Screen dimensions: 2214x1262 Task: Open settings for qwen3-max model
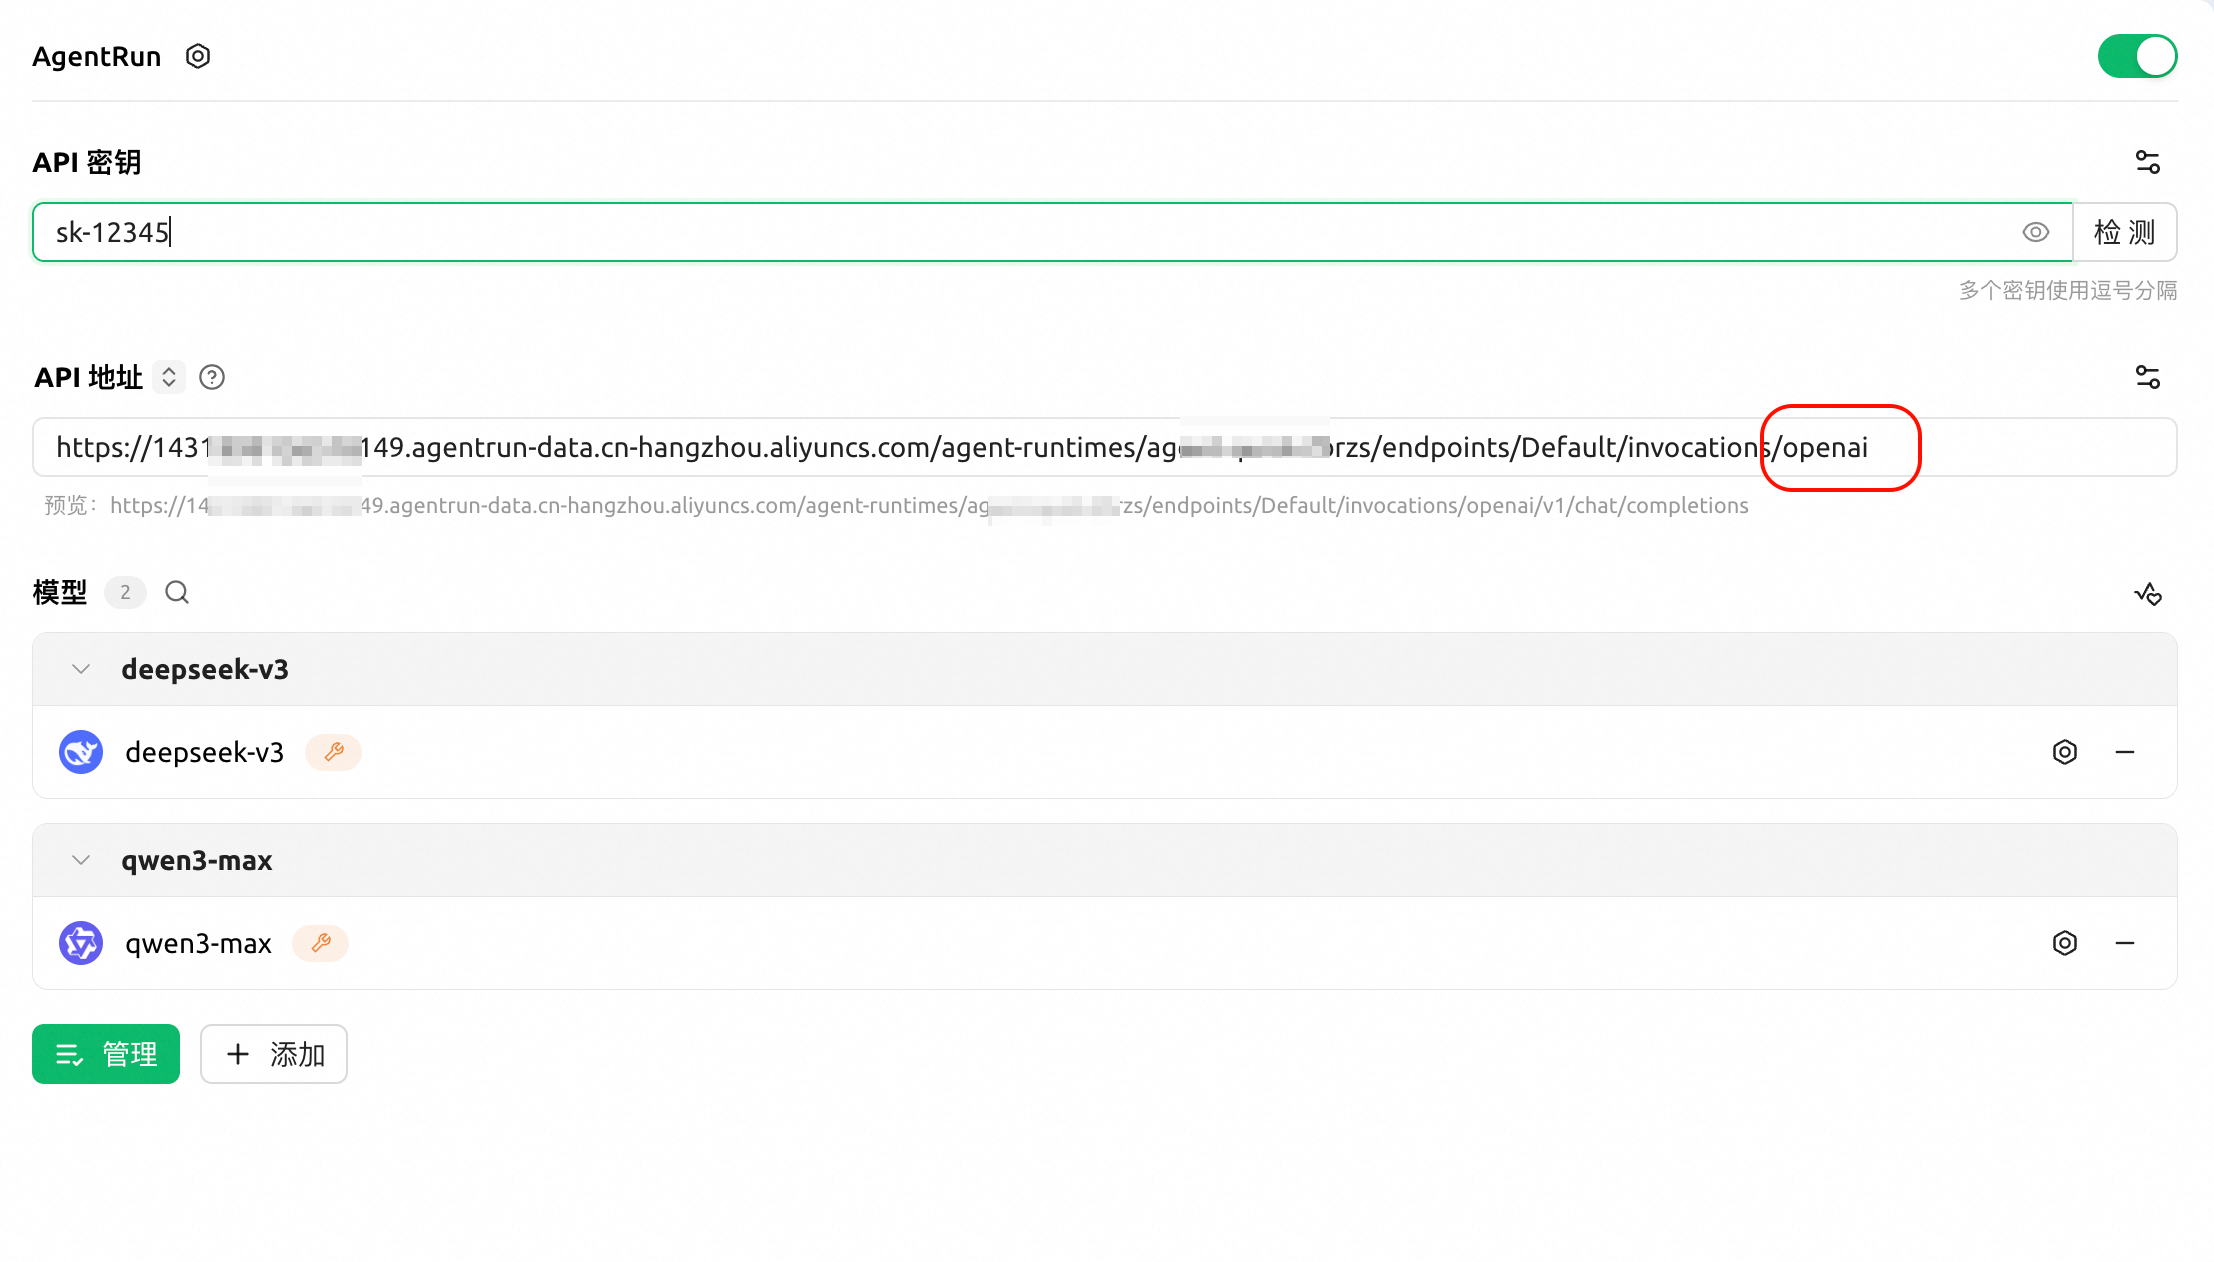(x=2064, y=943)
